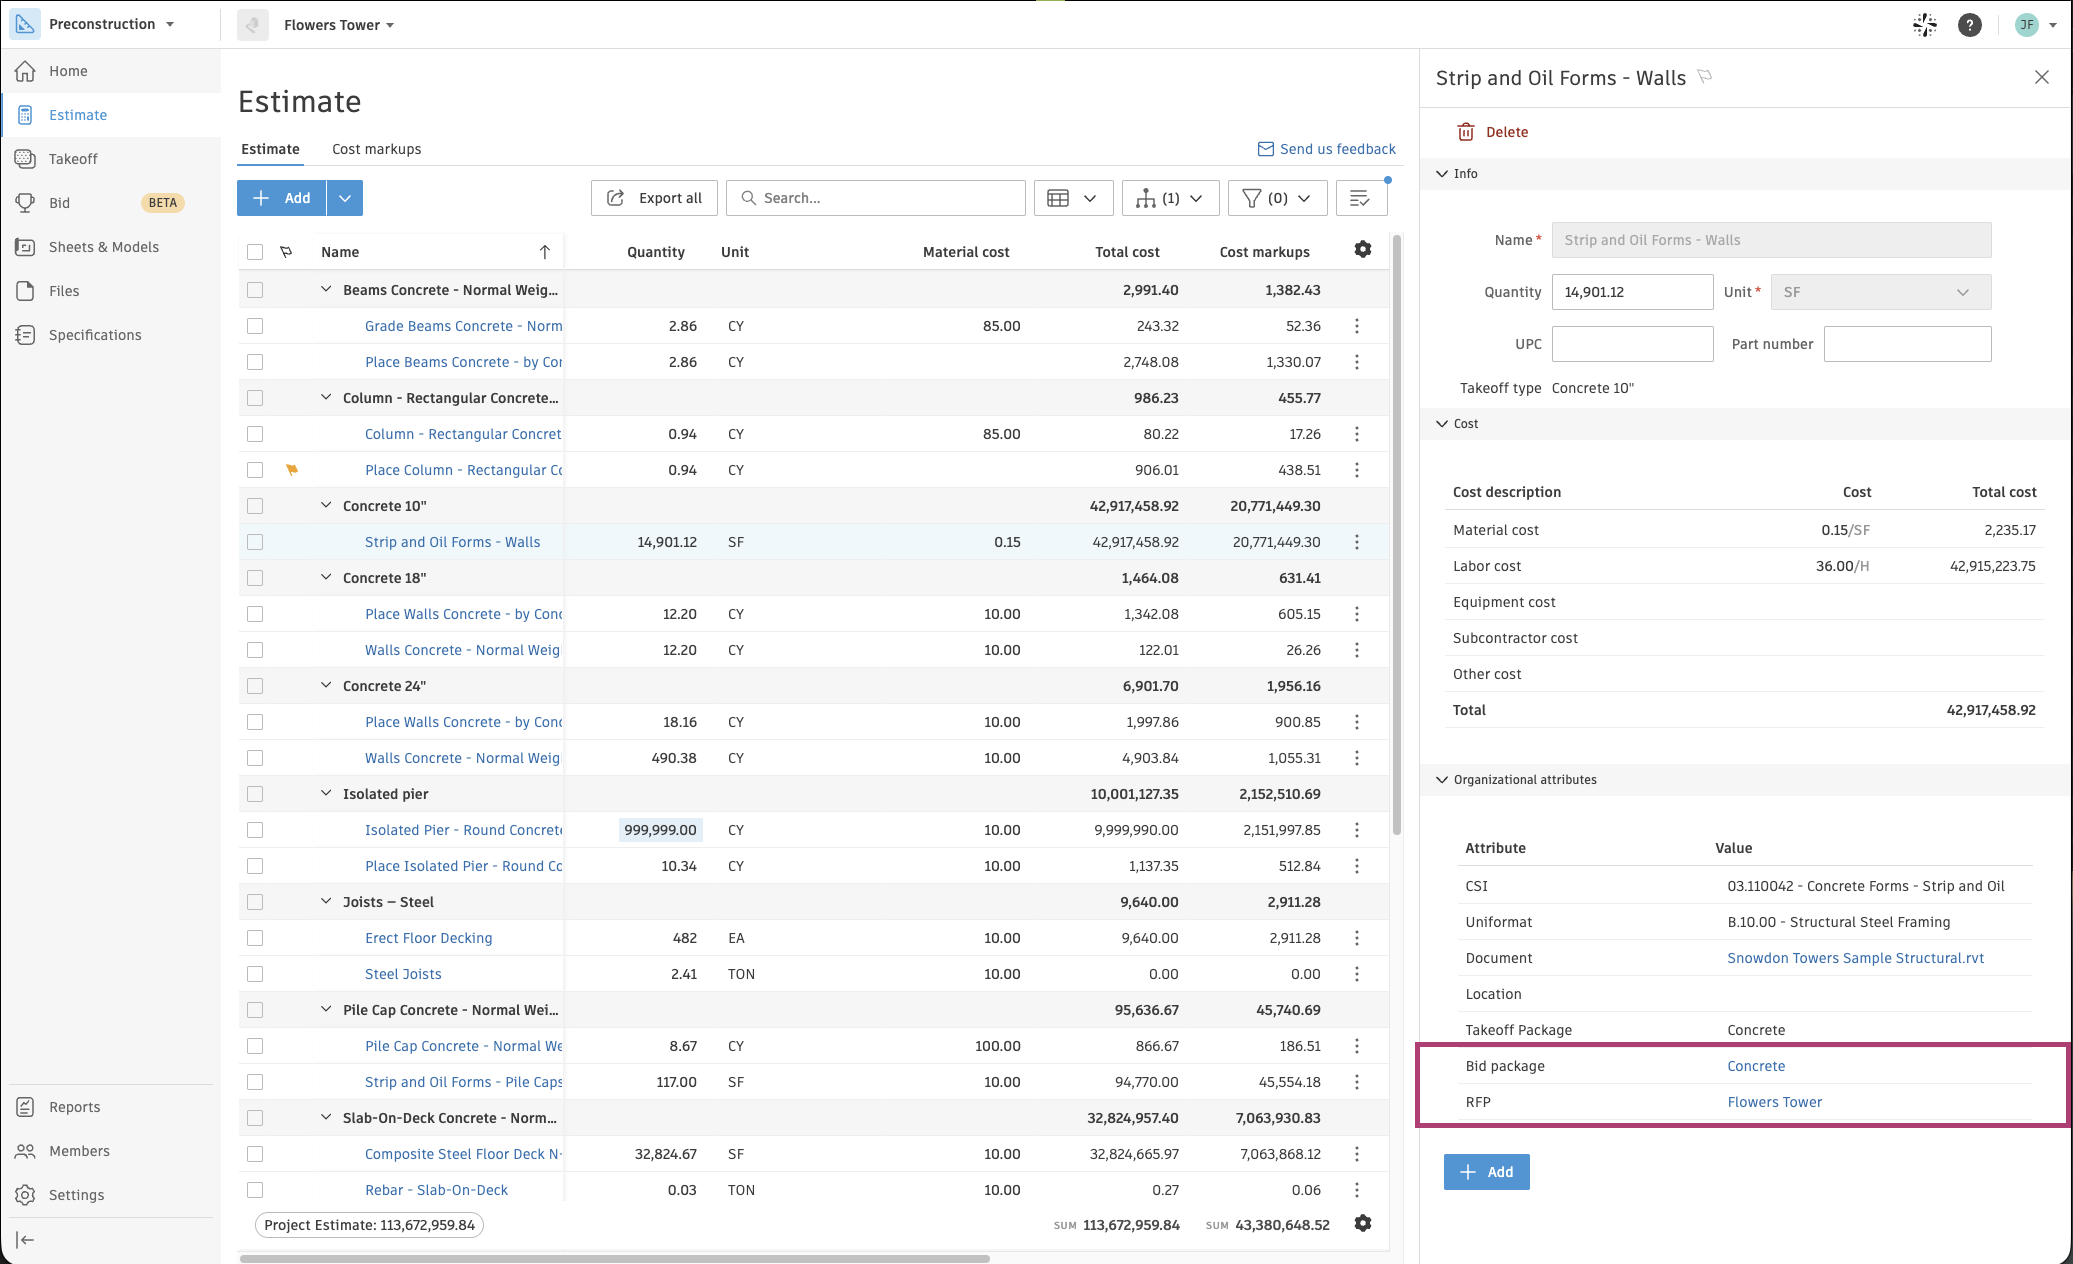Check the Strip and Oil Forms - Walls row
The width and height of the screenshot is (2073, 1264).
[x=255, y=542]
